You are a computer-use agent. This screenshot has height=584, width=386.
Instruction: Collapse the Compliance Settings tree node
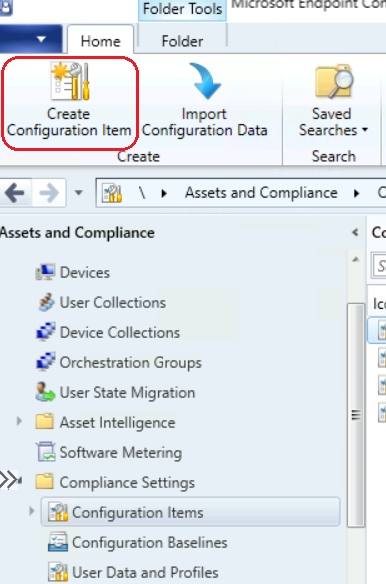tap(19, 481)
